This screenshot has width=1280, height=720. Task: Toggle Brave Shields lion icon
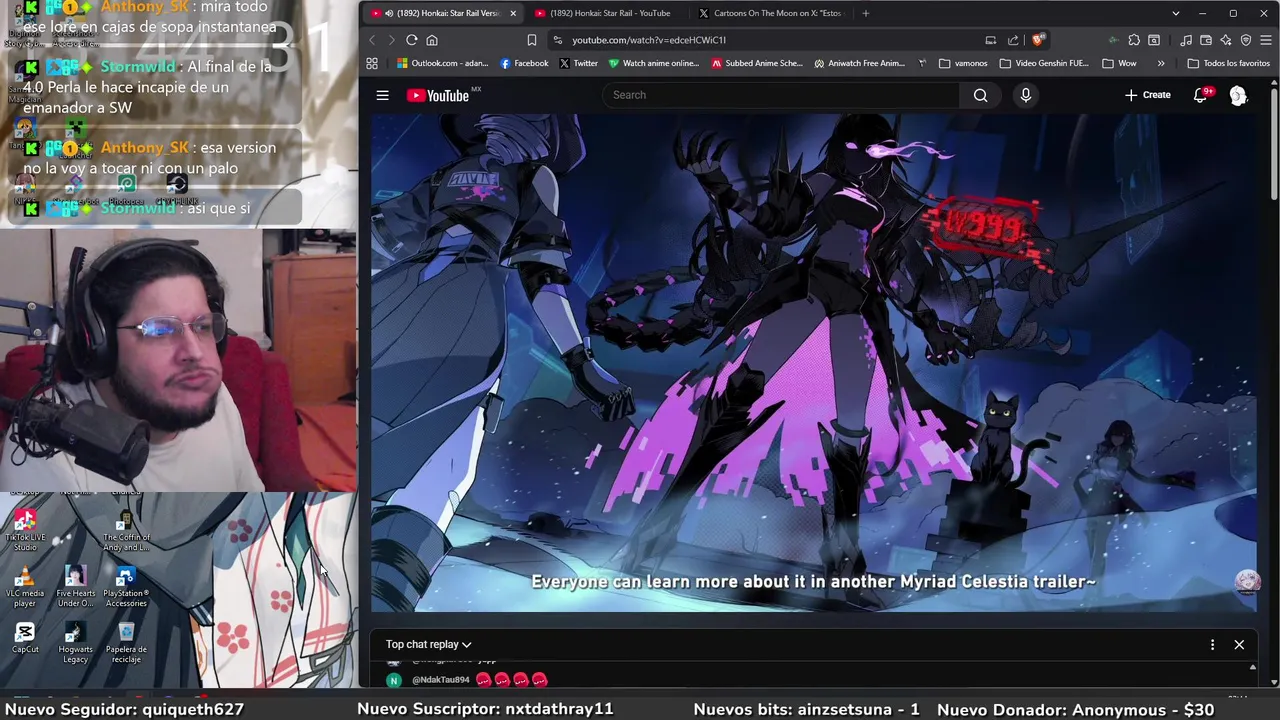[1038, 40]
